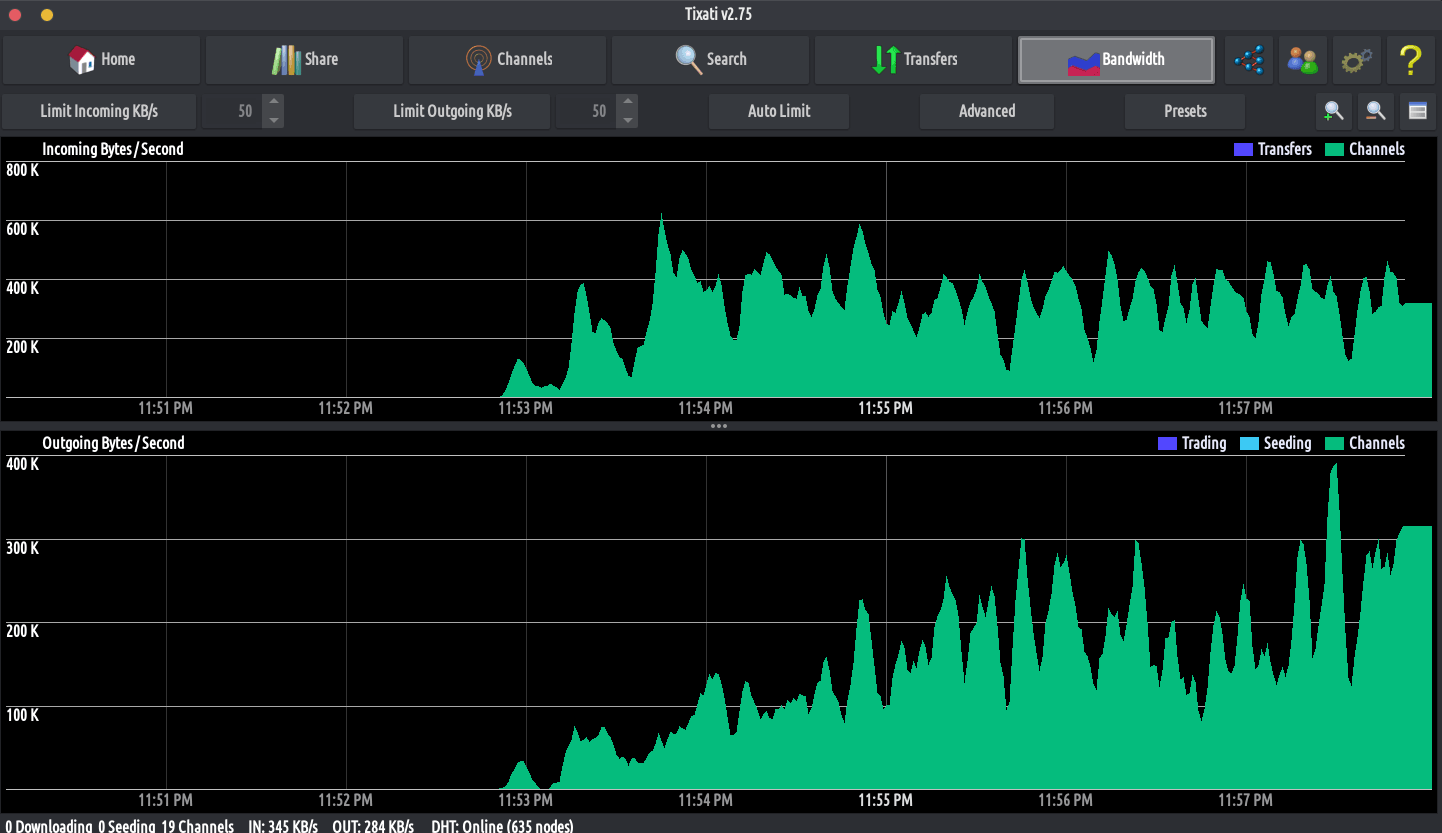The image size is (1442, 833).
Task: Click the yellow minimize window button
Action: point(47,15)
